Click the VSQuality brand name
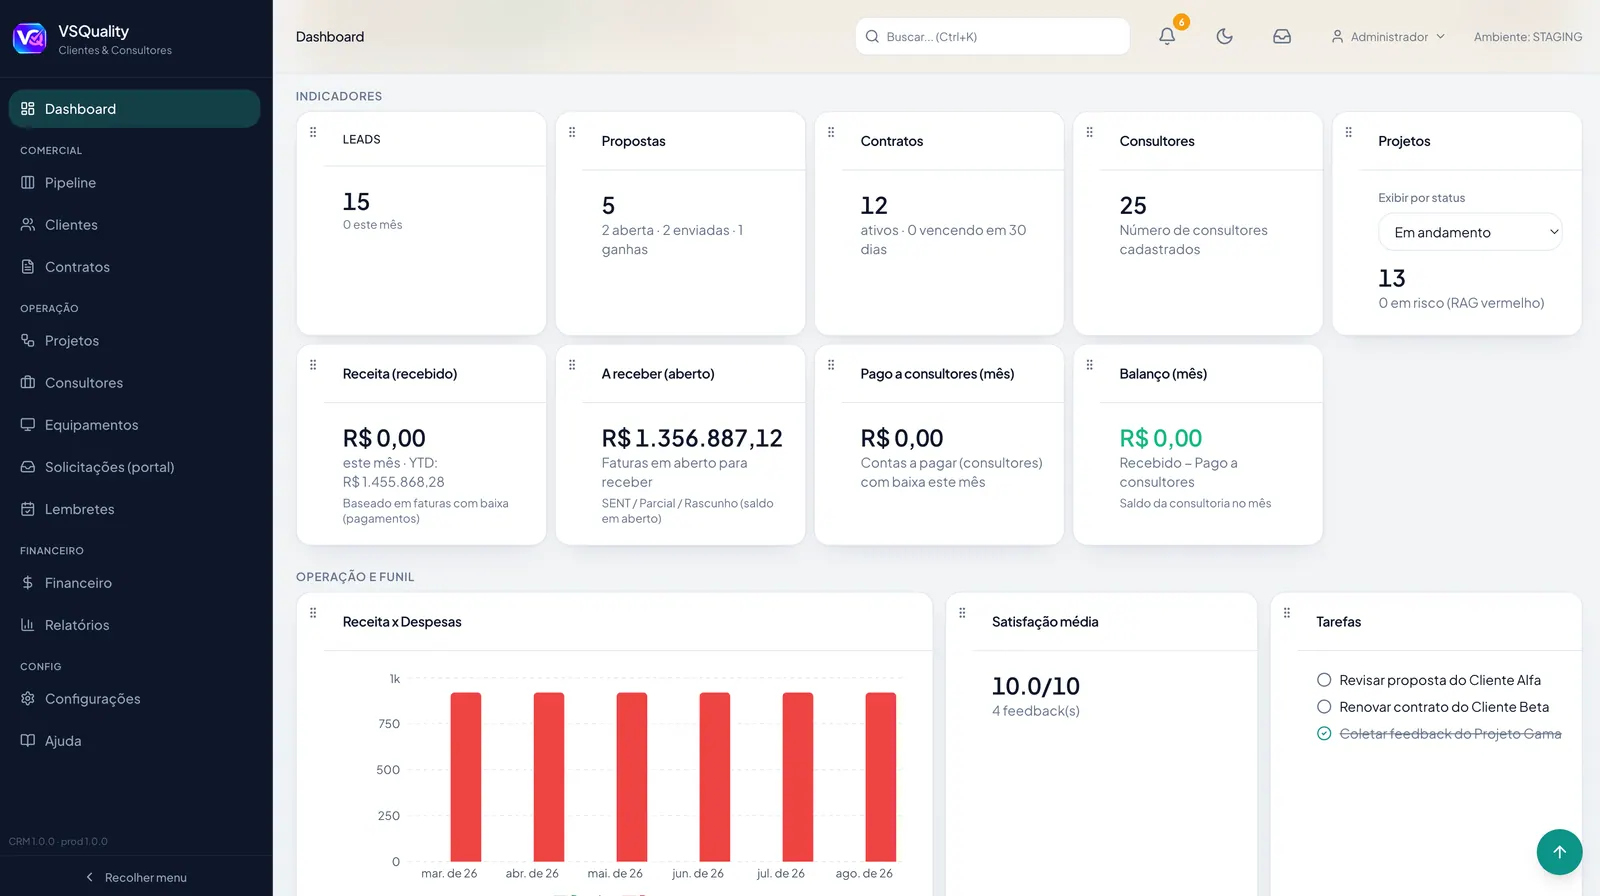This screenshot has height=896, width=1600. [x=93, y=31]
